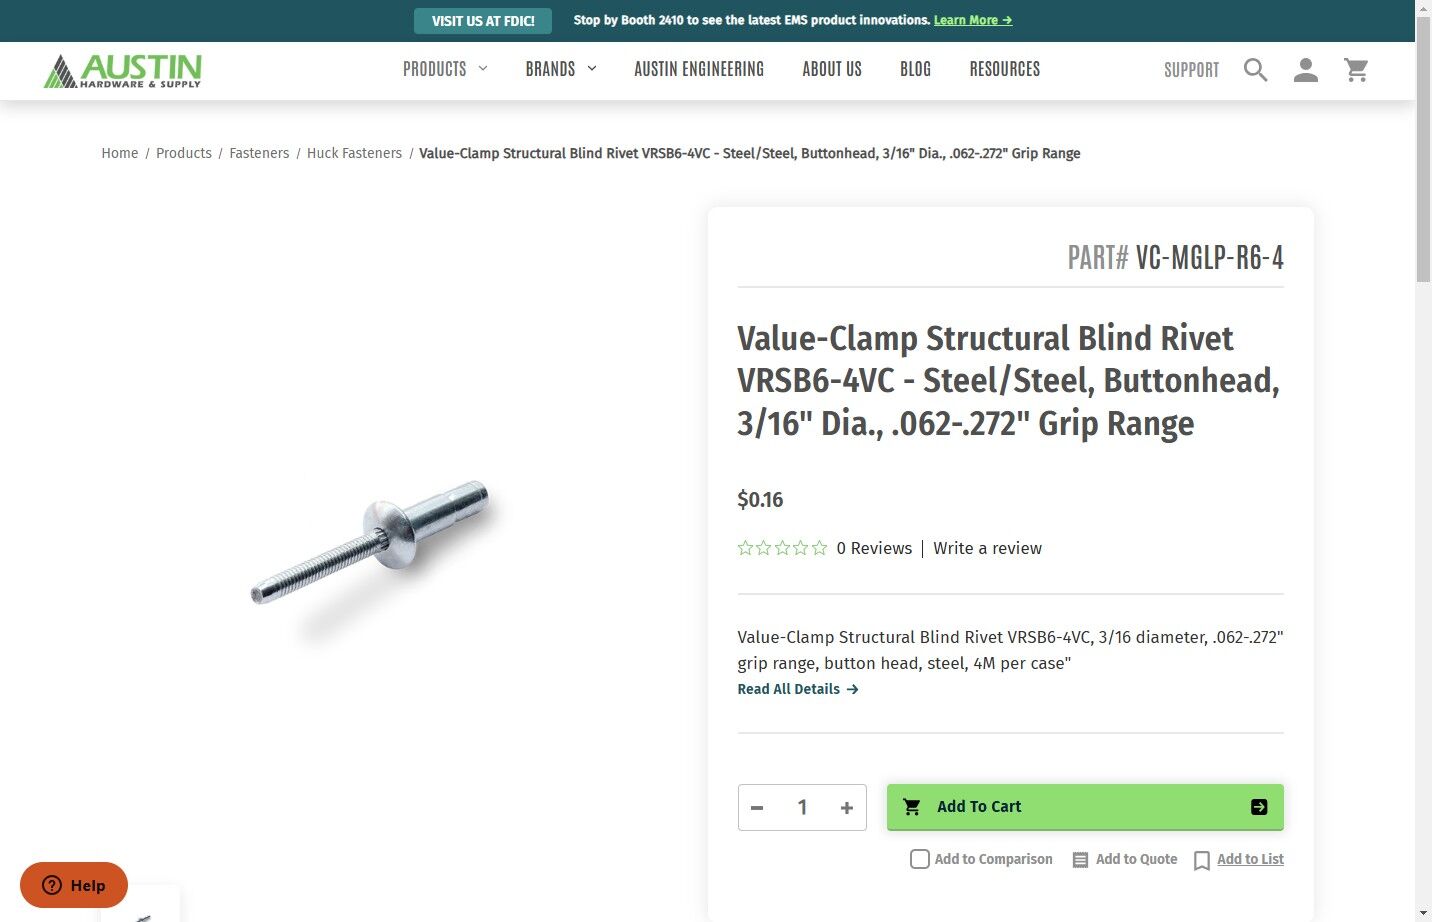The image size is (1432, 922).
Task: Click the first review star
Action: pyautogui.click(x=745, y=548)
